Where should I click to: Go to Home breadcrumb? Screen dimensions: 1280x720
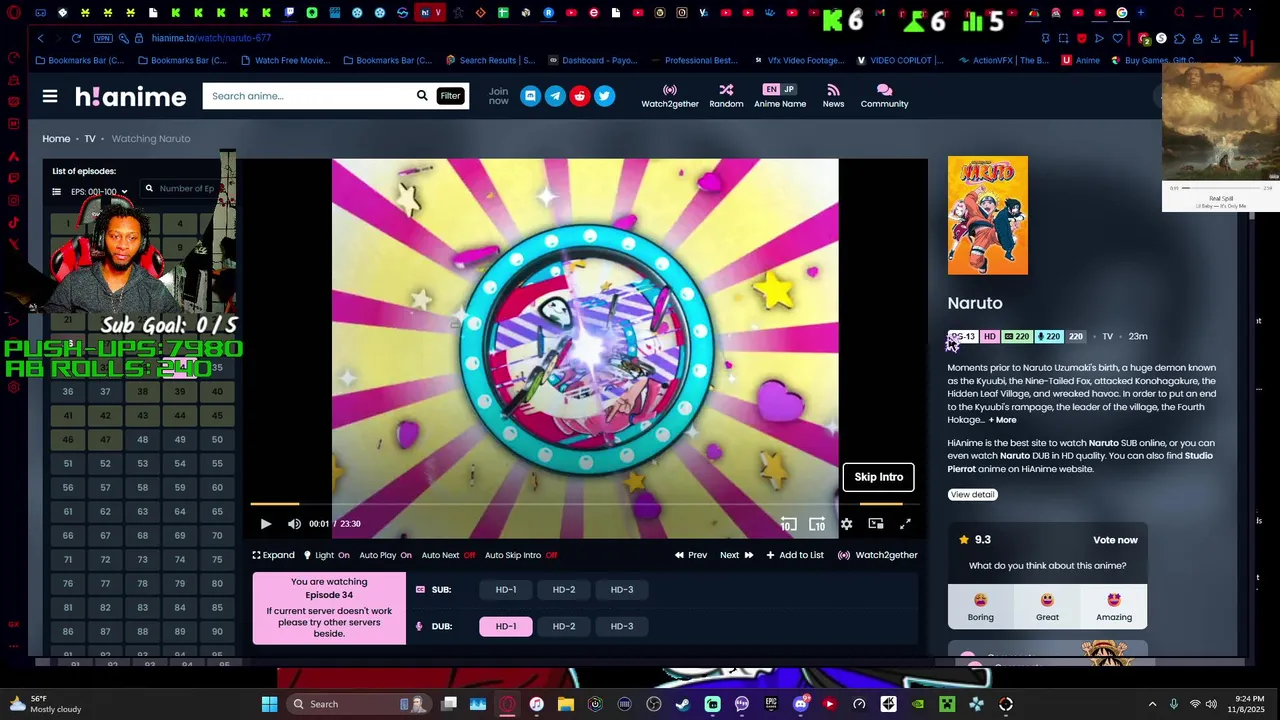[56, 139]
